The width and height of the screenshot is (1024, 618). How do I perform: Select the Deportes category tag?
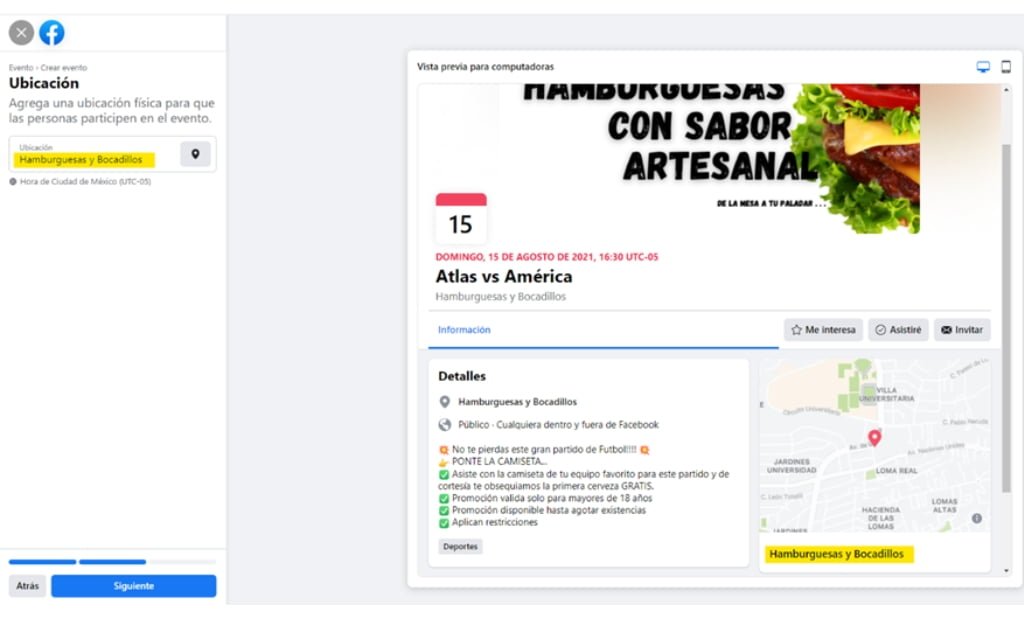coord(459,546)
